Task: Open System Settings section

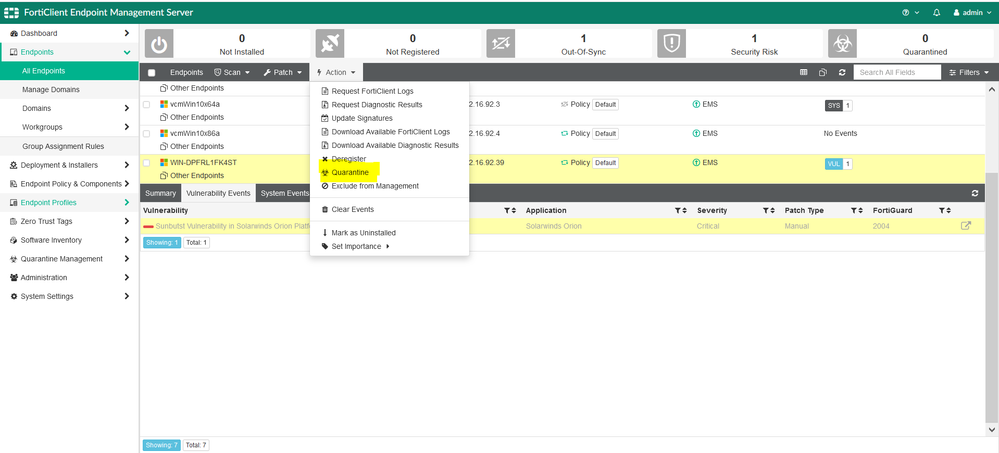Action: [x=69, y=296]
